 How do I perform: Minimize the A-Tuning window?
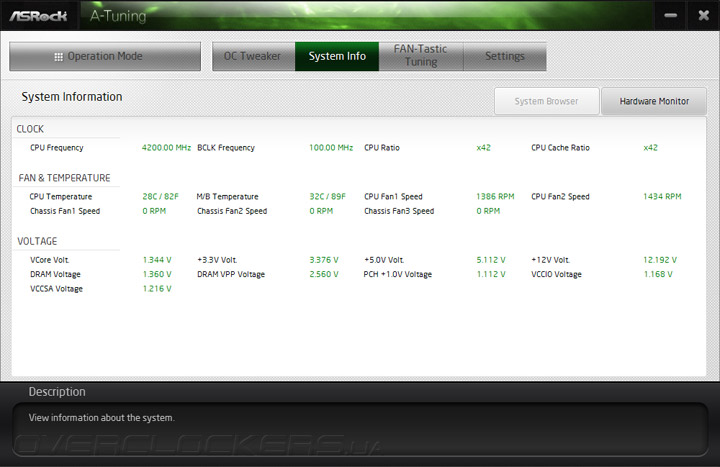[670, 16]
